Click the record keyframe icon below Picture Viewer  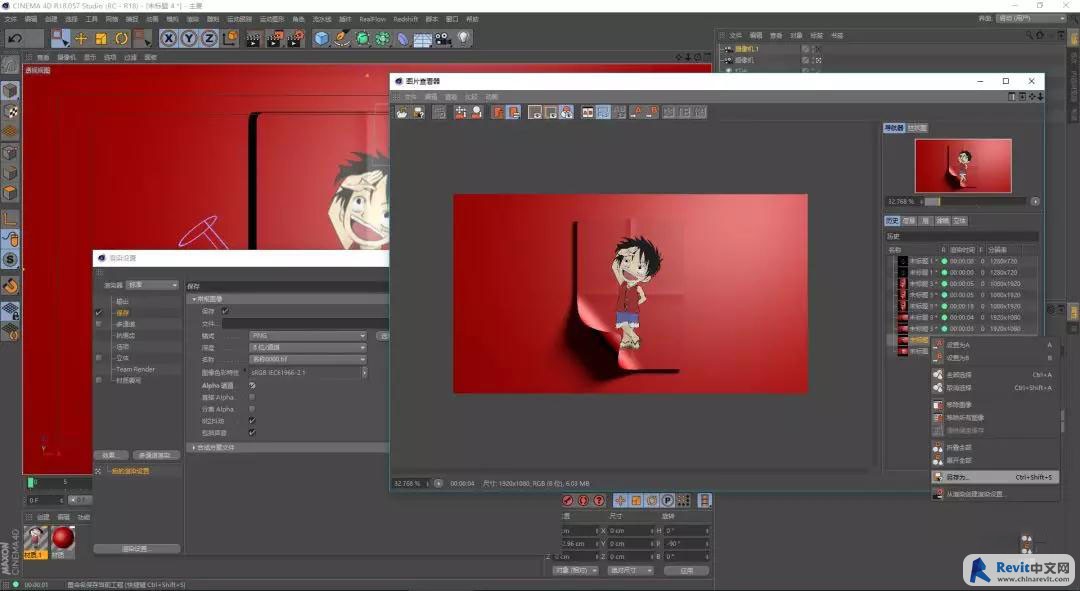[x=568, y=501]
